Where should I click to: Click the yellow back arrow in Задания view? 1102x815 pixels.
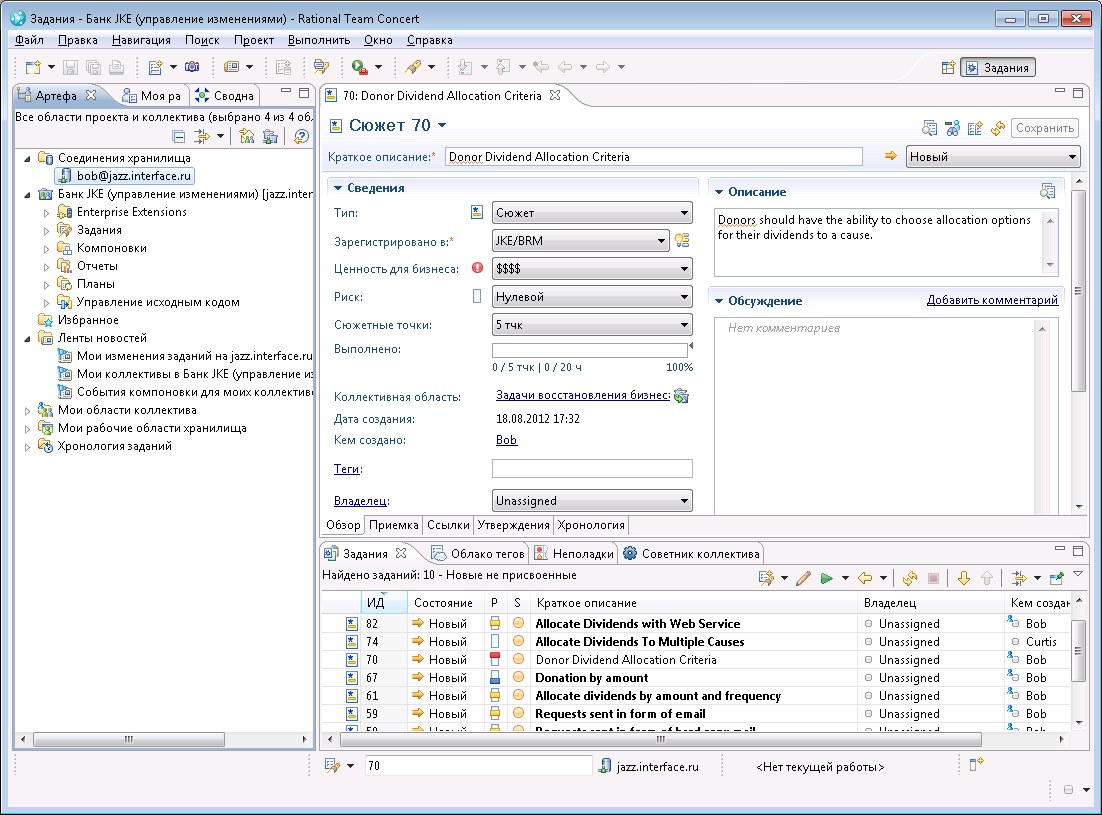(864, 578)
